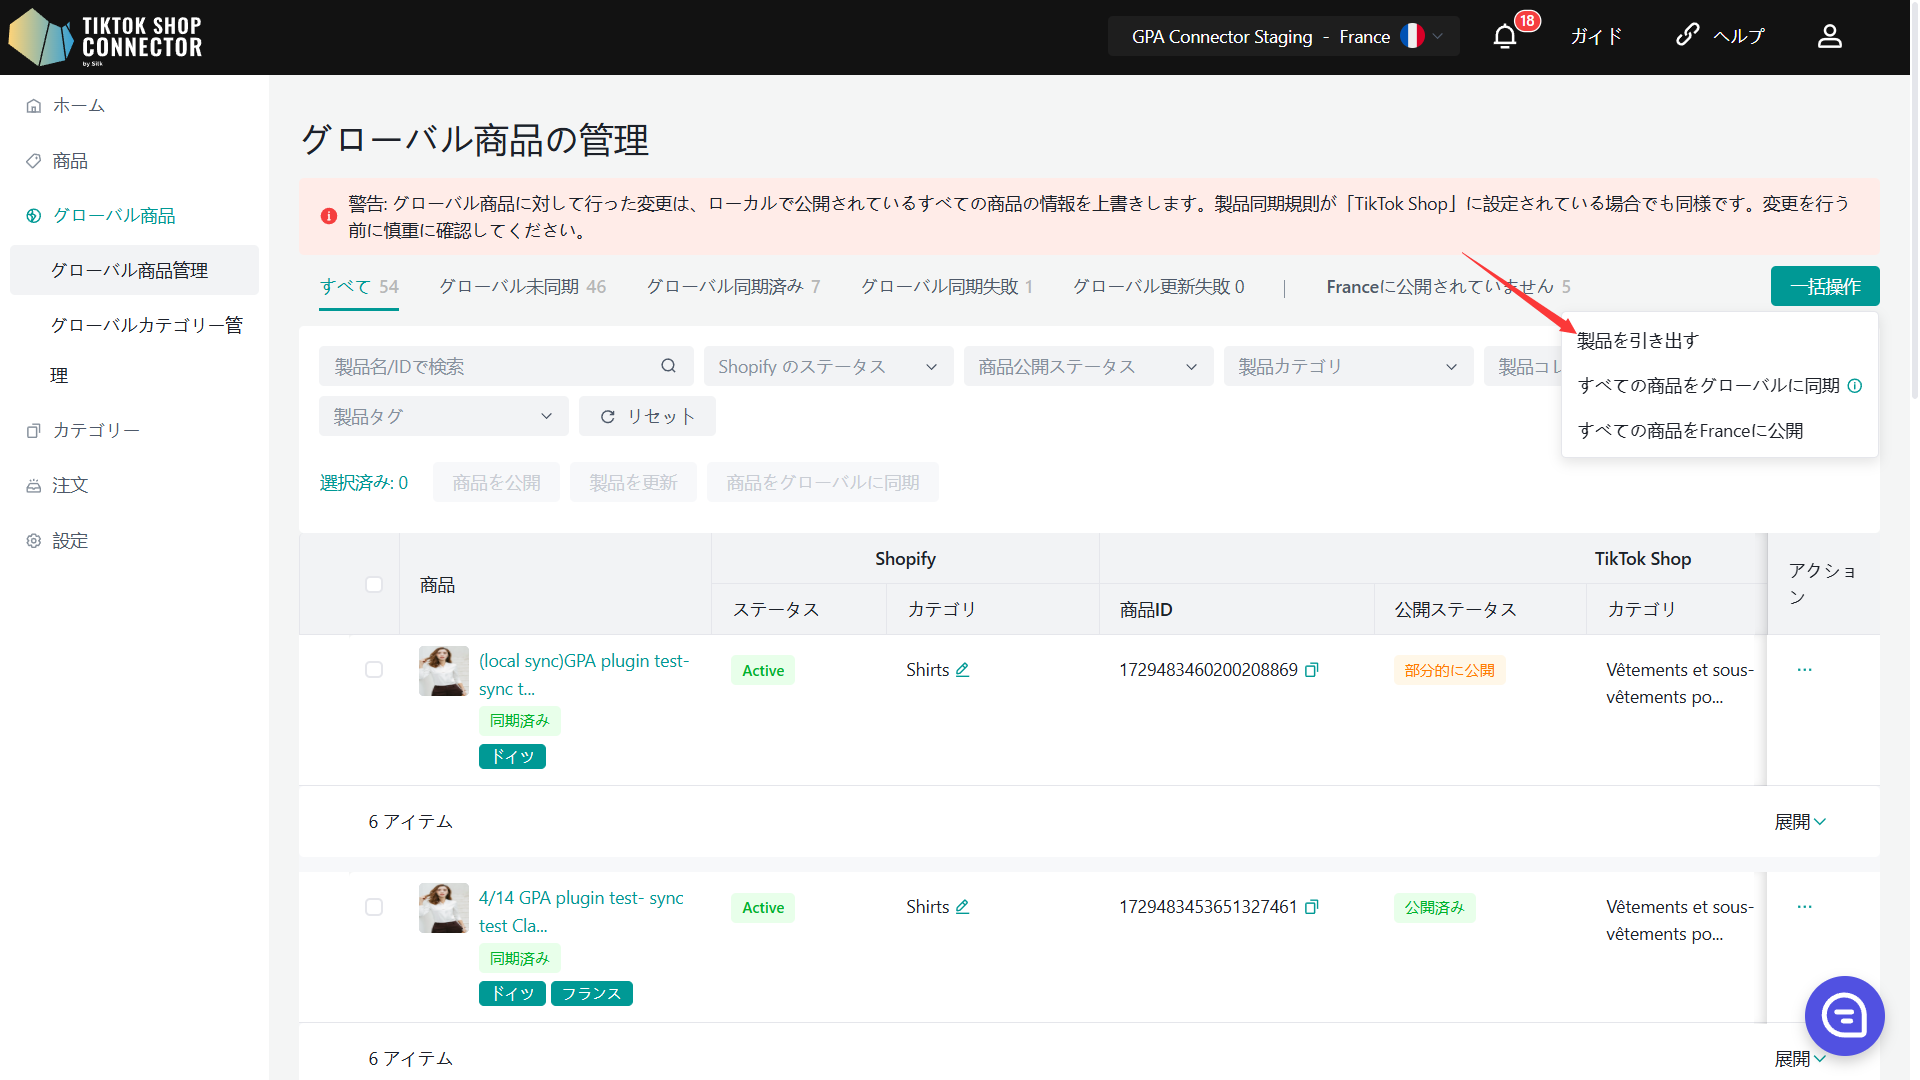Copy product ID 1729483453651327461
The height and width of the screenshot is (1080, 1920).
[x=1312, y=907]
